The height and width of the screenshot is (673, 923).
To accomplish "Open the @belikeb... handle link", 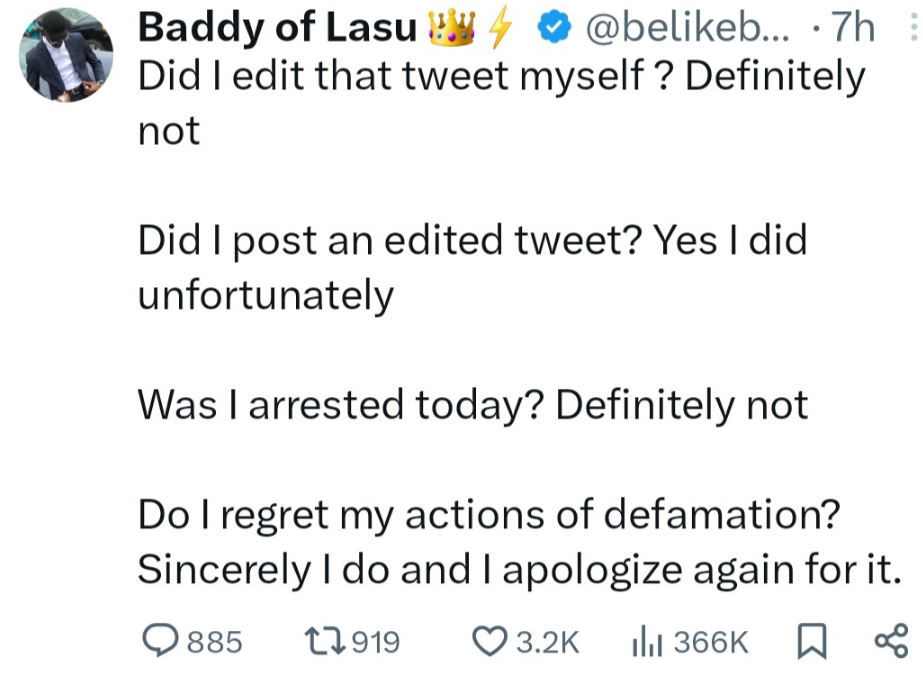I will [687, 29].
